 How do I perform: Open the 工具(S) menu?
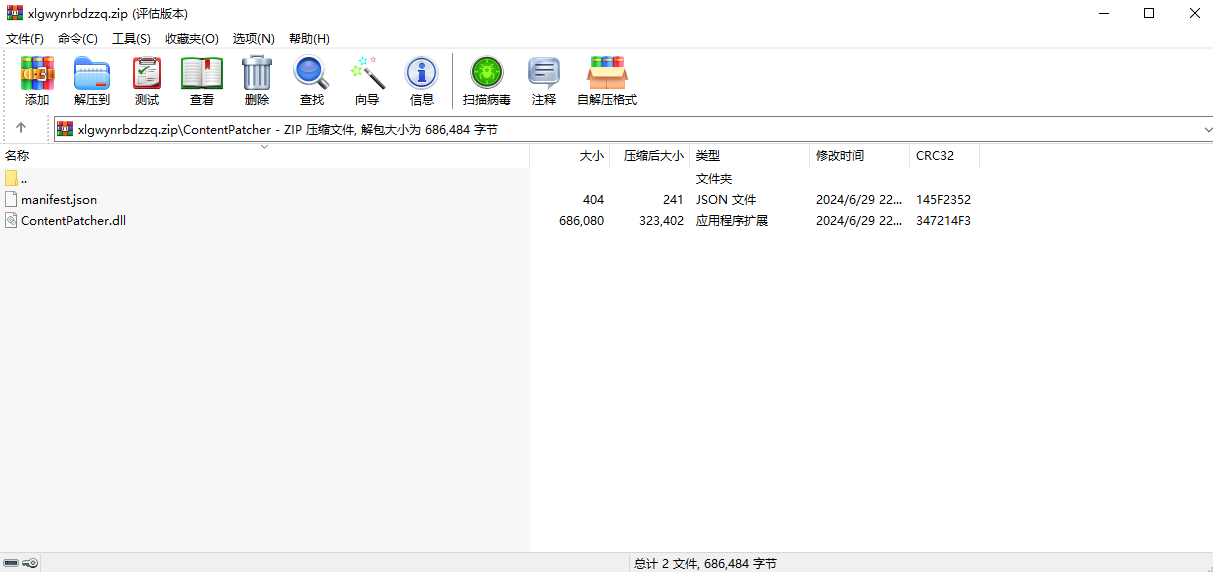(131, 38)
